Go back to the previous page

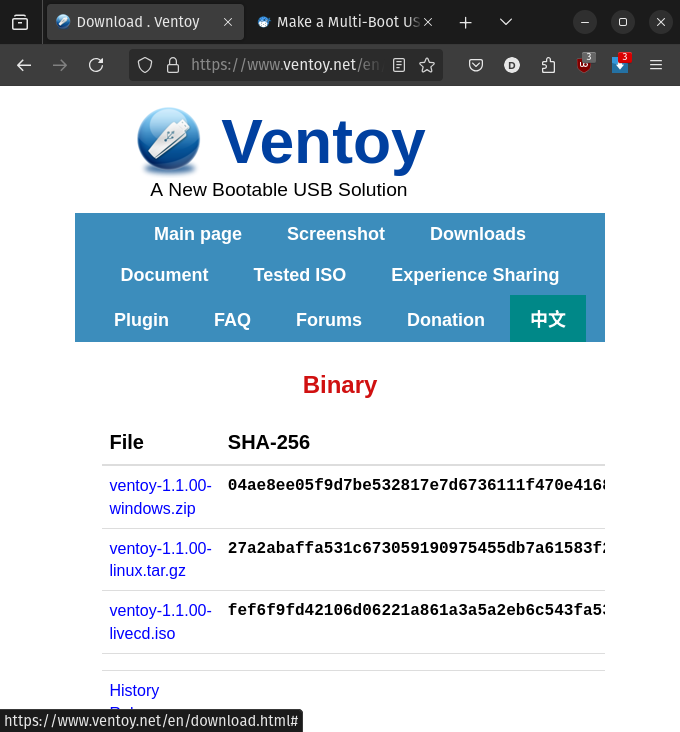(24, 65)
